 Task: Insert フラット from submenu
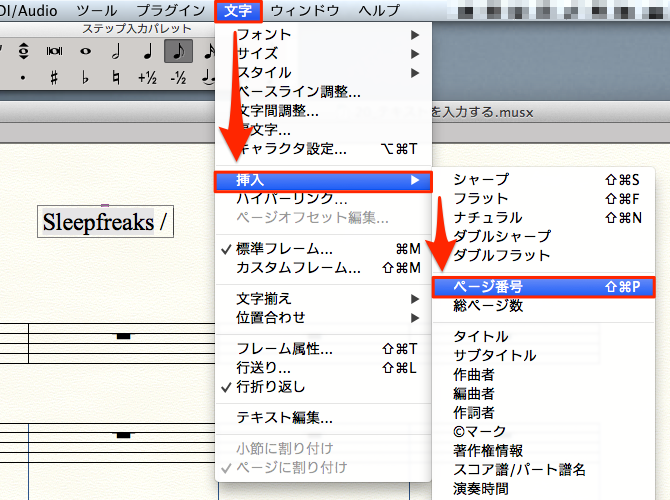[543, 199]
